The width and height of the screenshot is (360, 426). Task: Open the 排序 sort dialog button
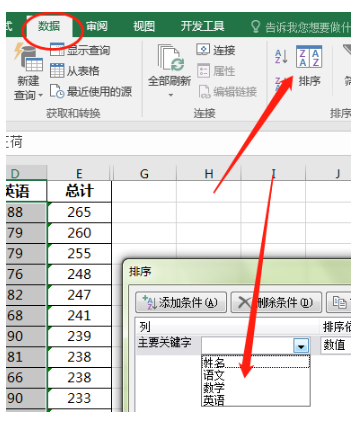click(309, 66)
